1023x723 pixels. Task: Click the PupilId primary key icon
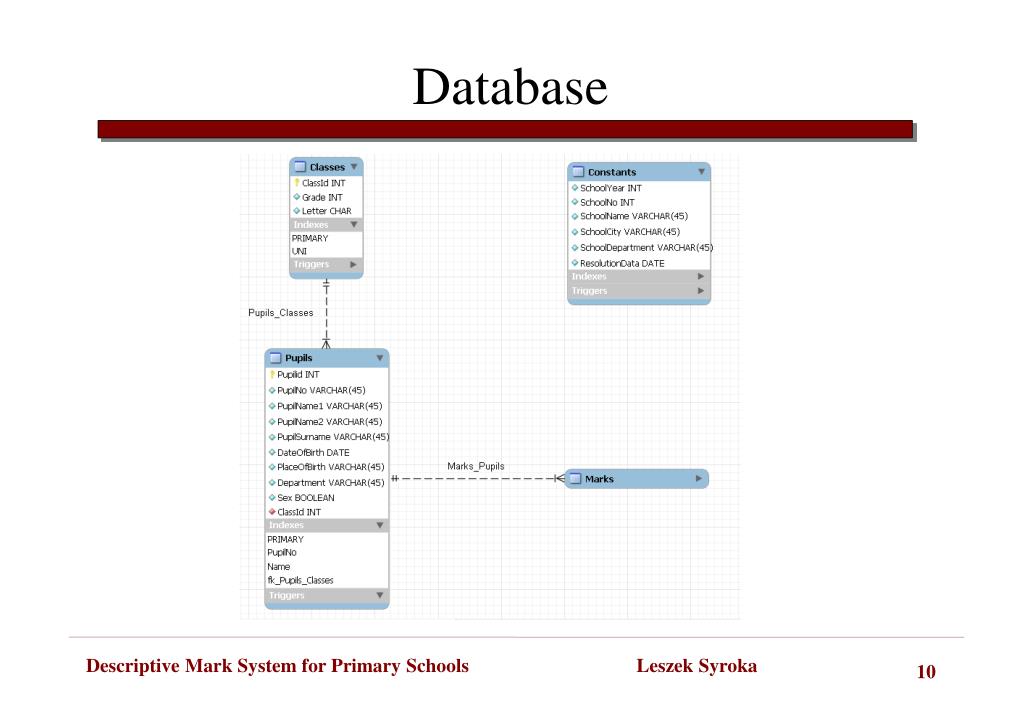(x=272, y=375)
